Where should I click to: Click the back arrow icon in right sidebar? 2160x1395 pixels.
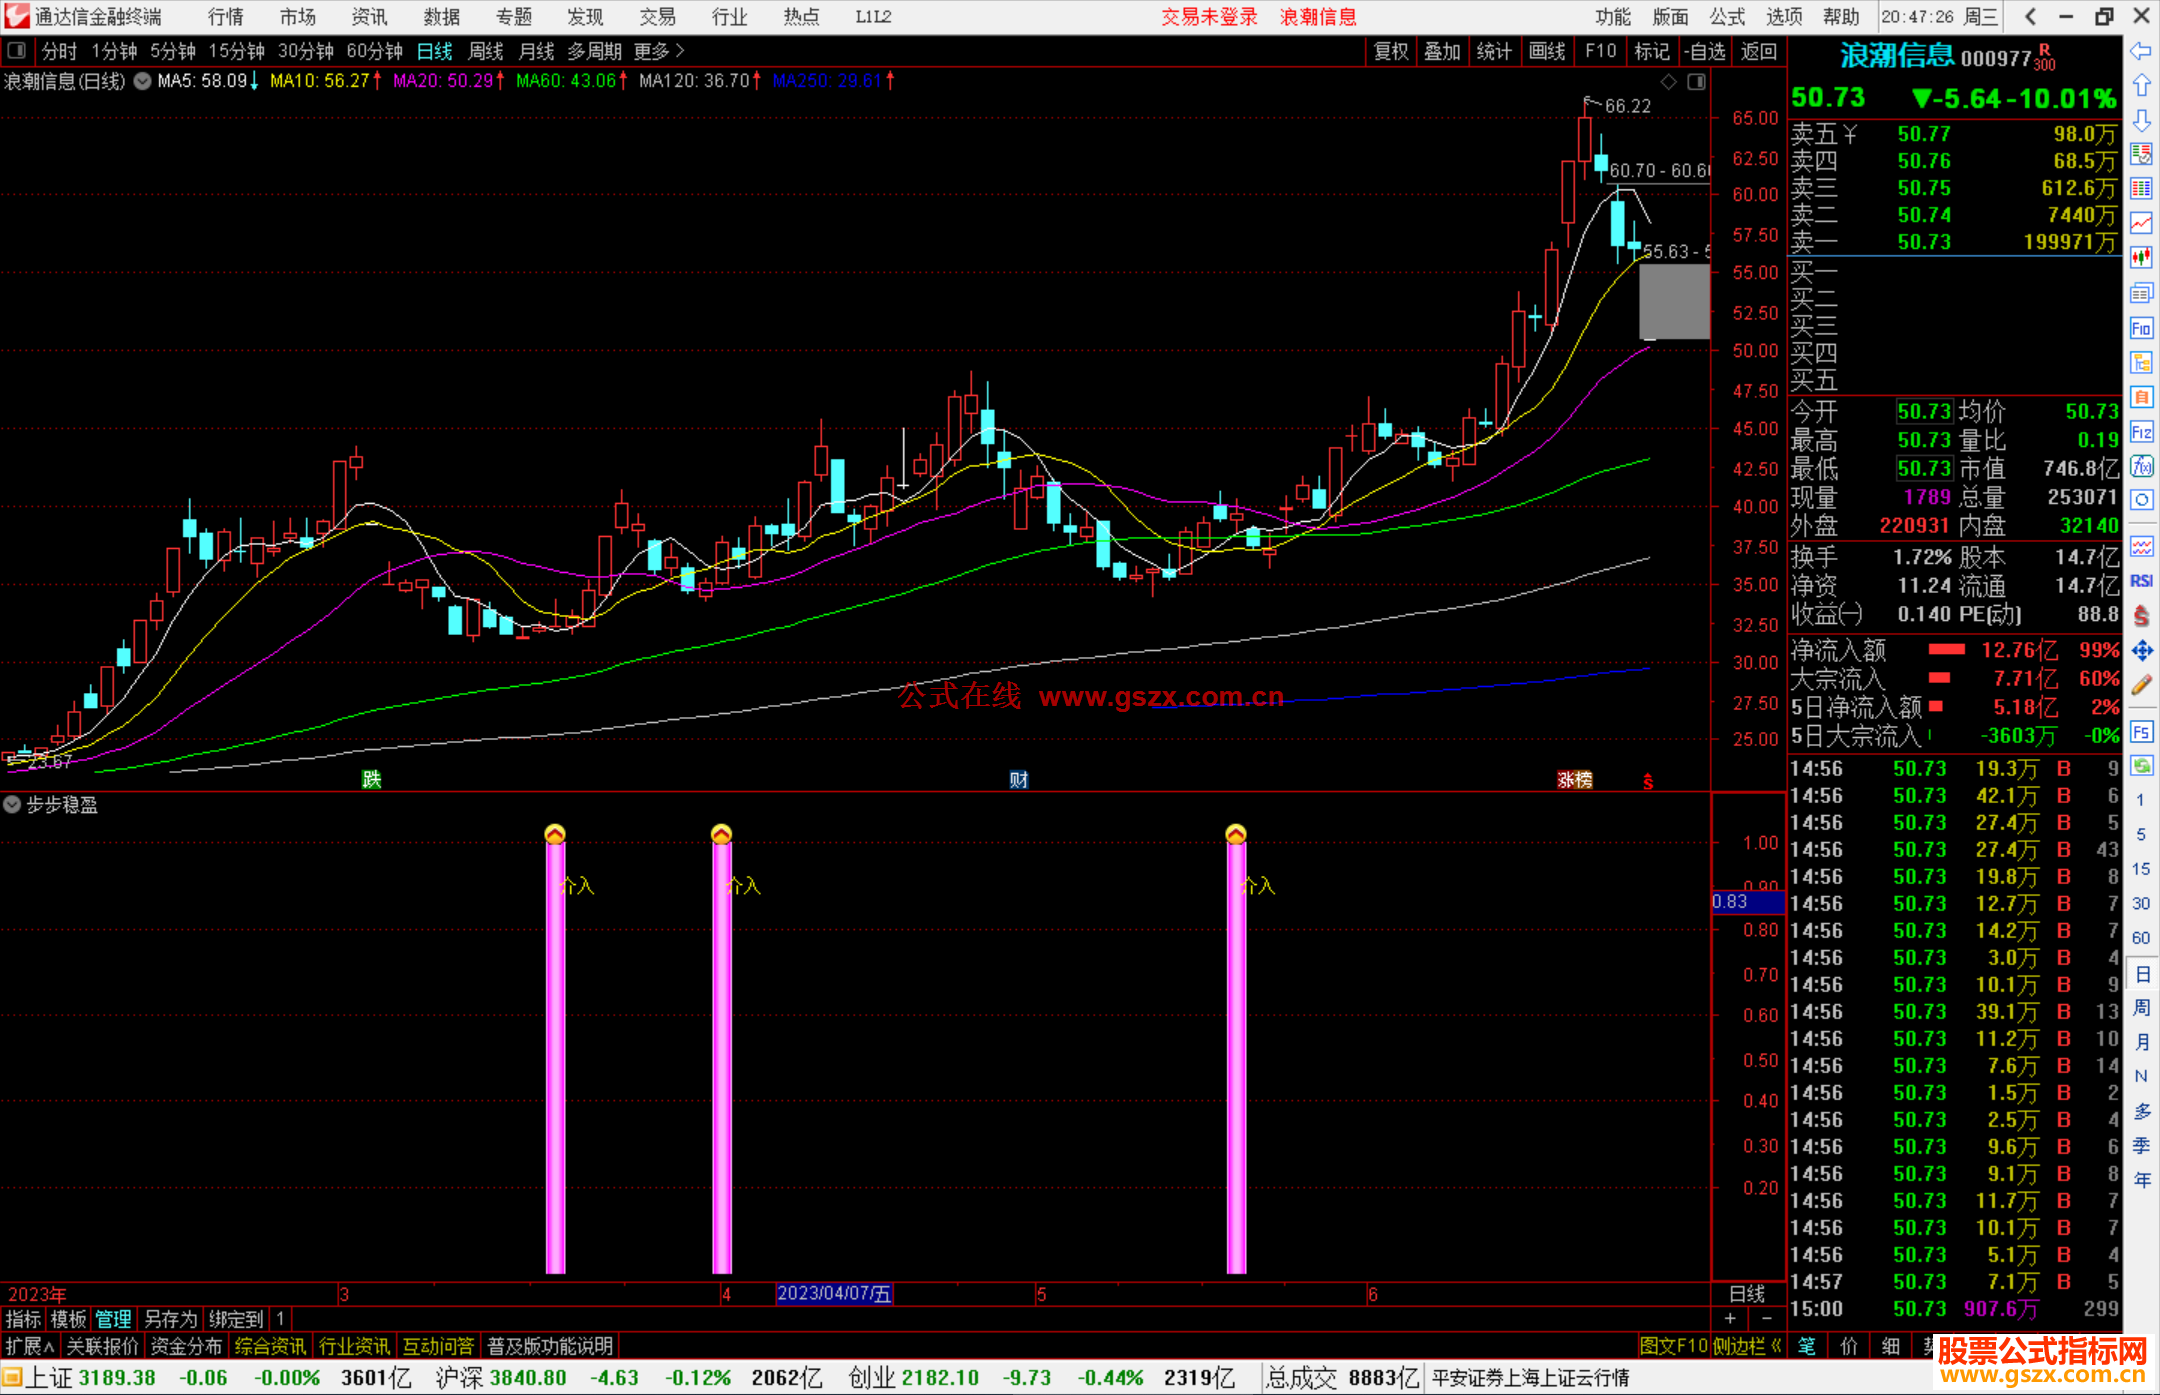tap(2141, 51)
